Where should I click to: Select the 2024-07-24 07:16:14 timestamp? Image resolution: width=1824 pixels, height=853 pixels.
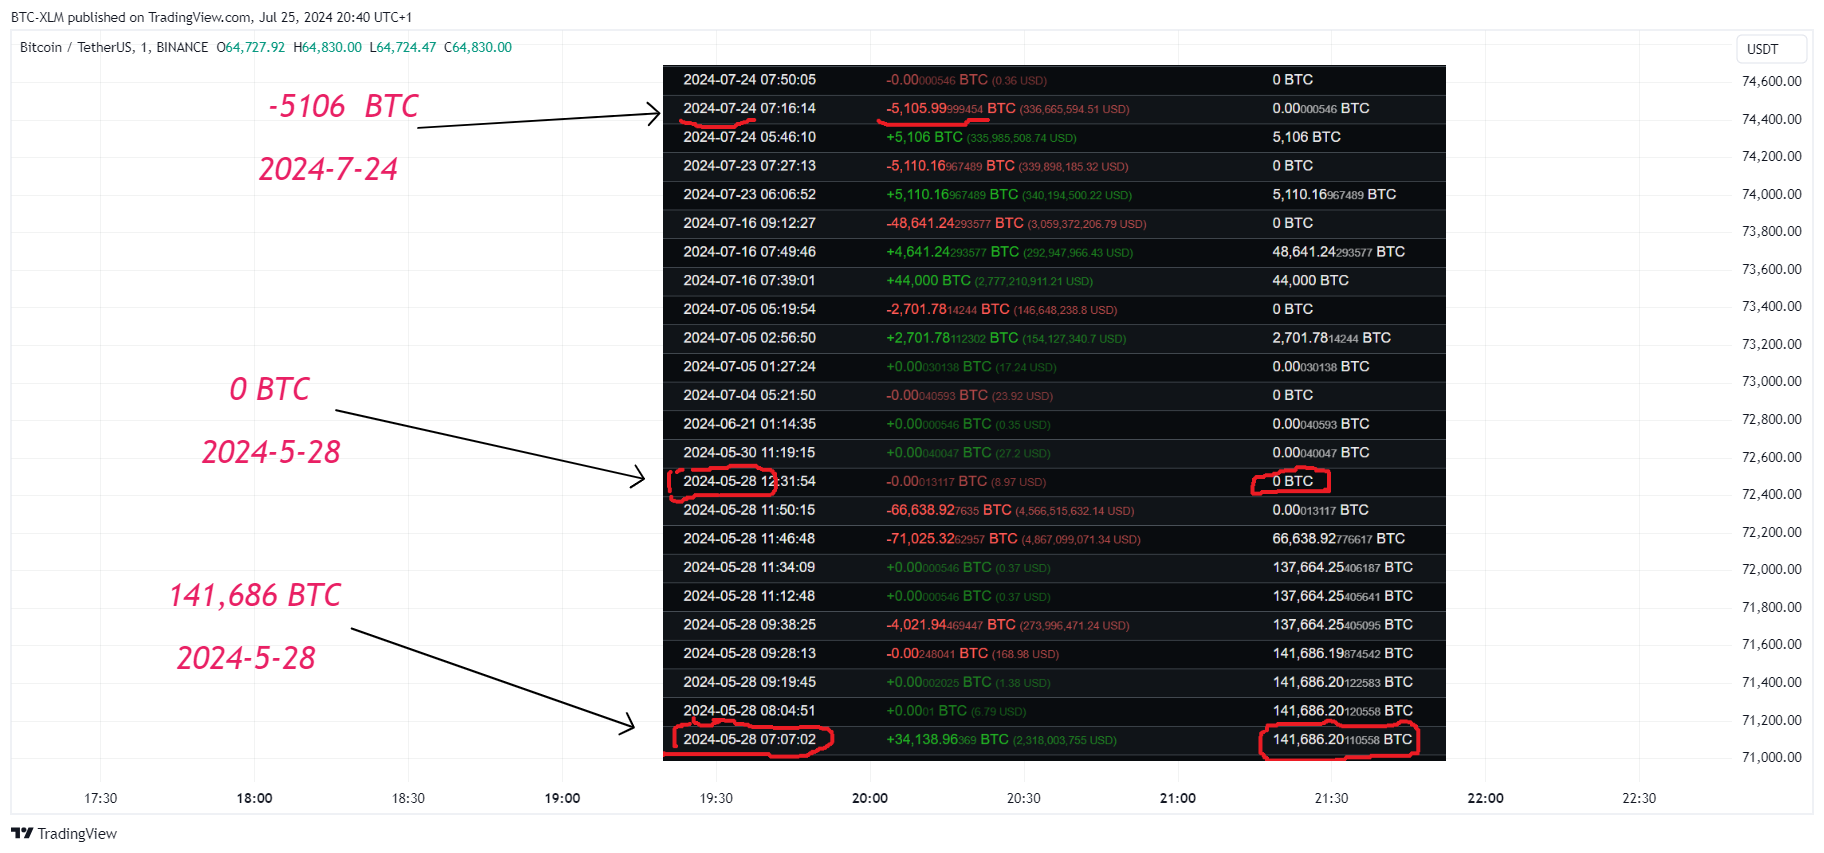click(x=750, y=108)
